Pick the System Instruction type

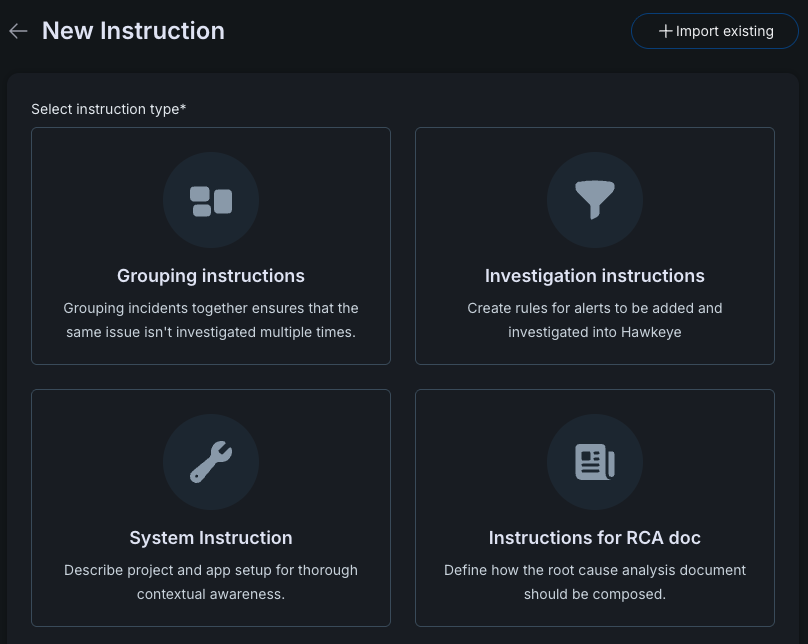210,508
